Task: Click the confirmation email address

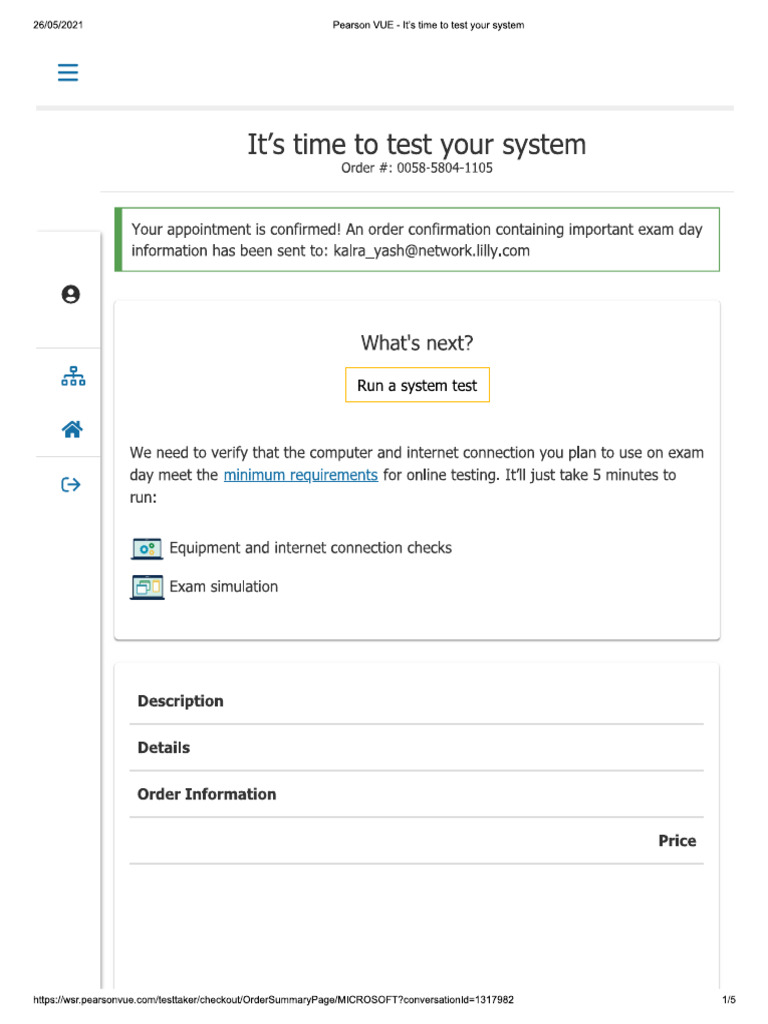Action: (431, 251)
